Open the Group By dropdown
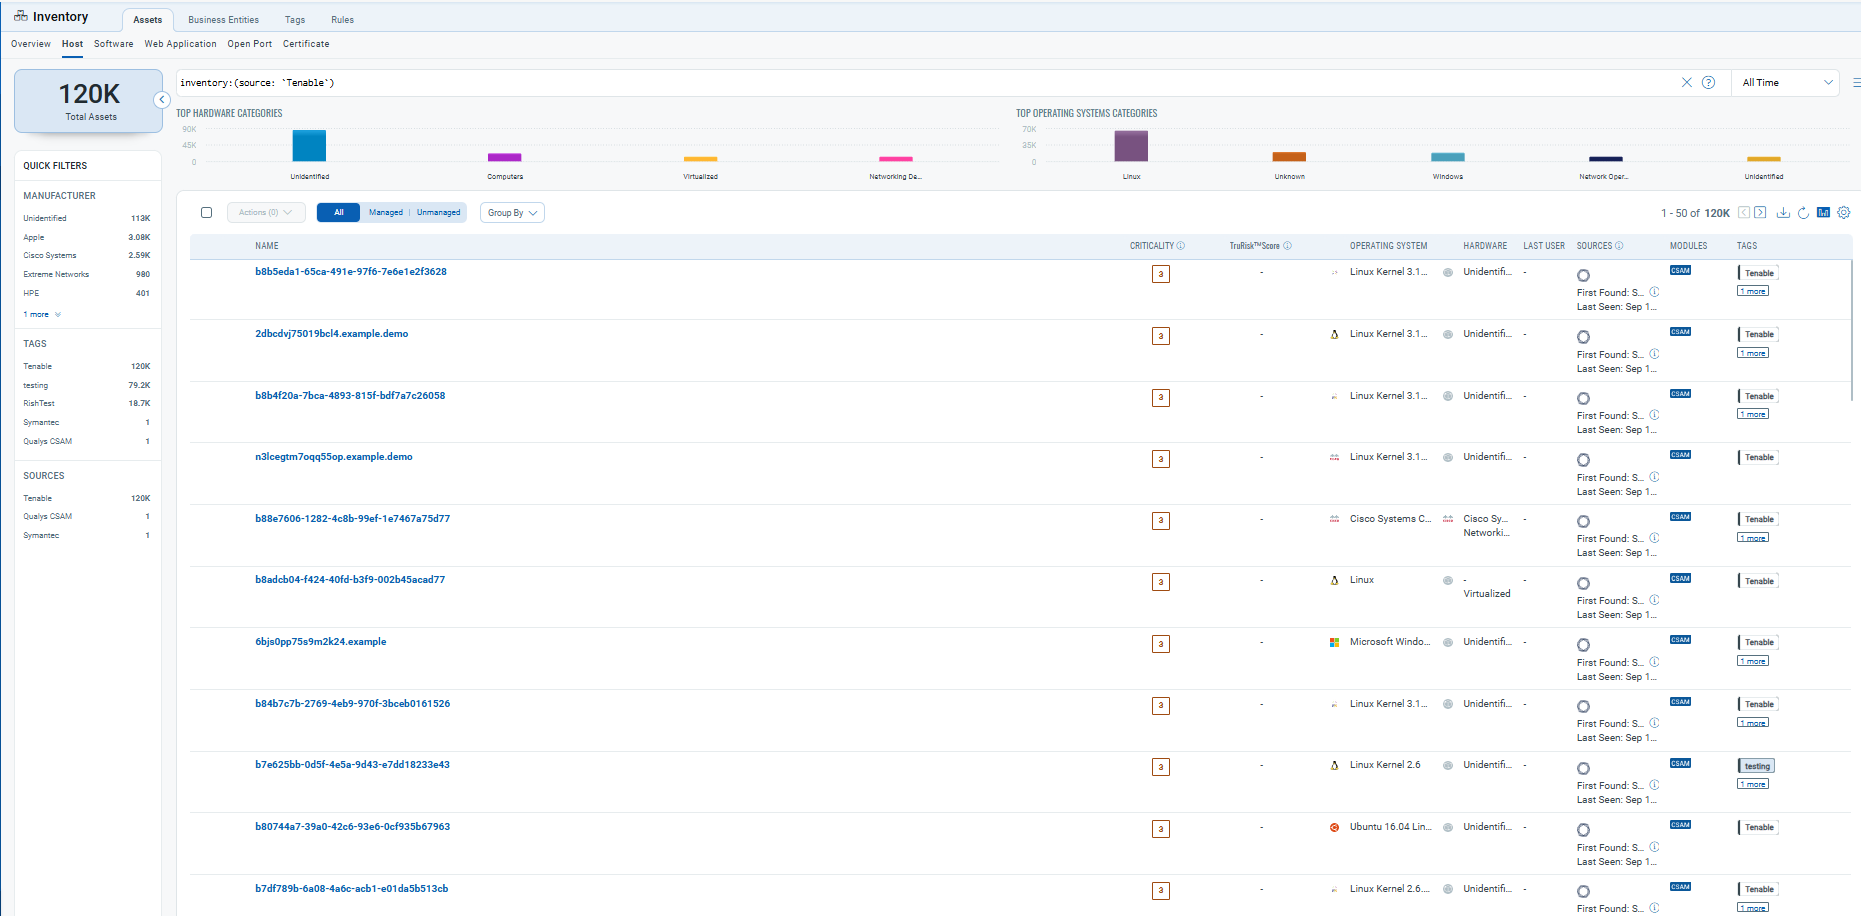The image size is (1861, 916). click(x=512, y=213)
